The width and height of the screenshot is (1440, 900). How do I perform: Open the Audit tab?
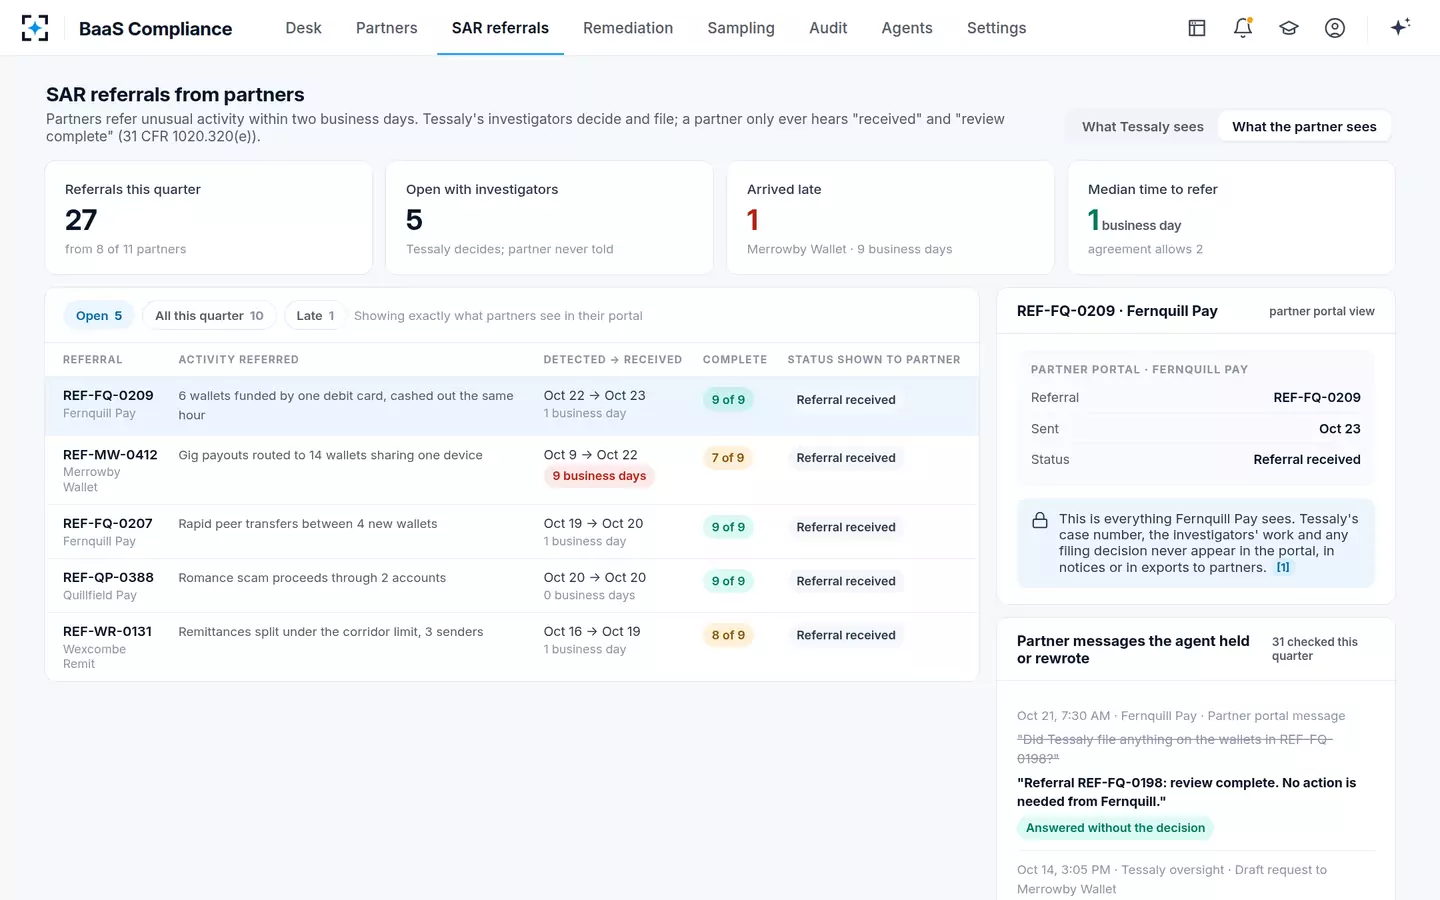coord(828,28)
